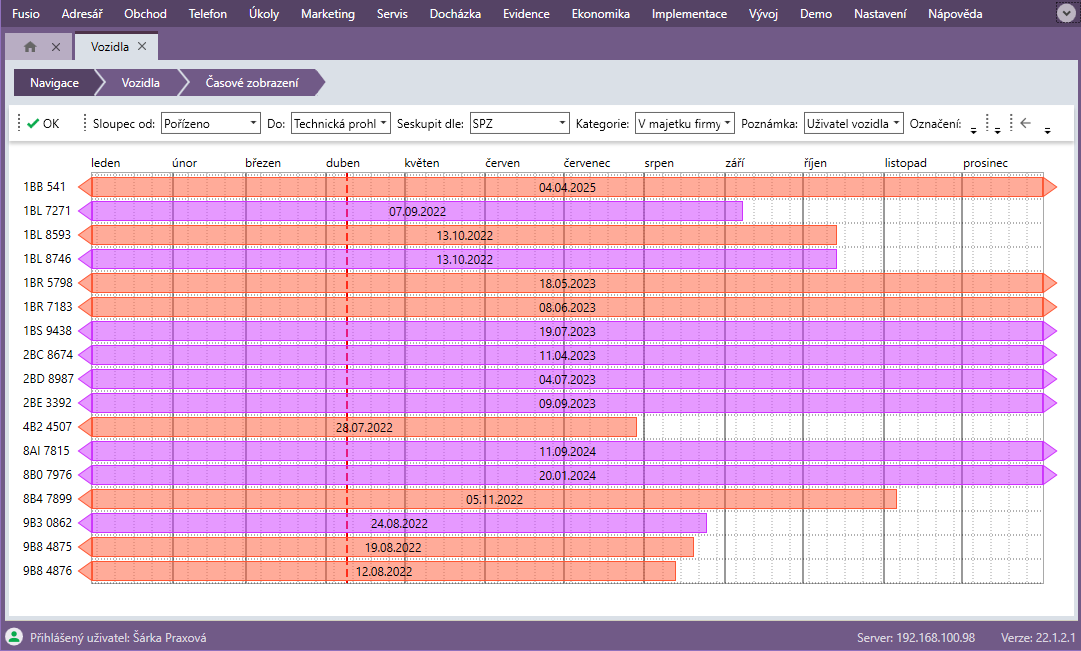The width and height of the screenshot is (1081, 651).
Task: Open the Ekonomika menu
Action: click(600, 14)
